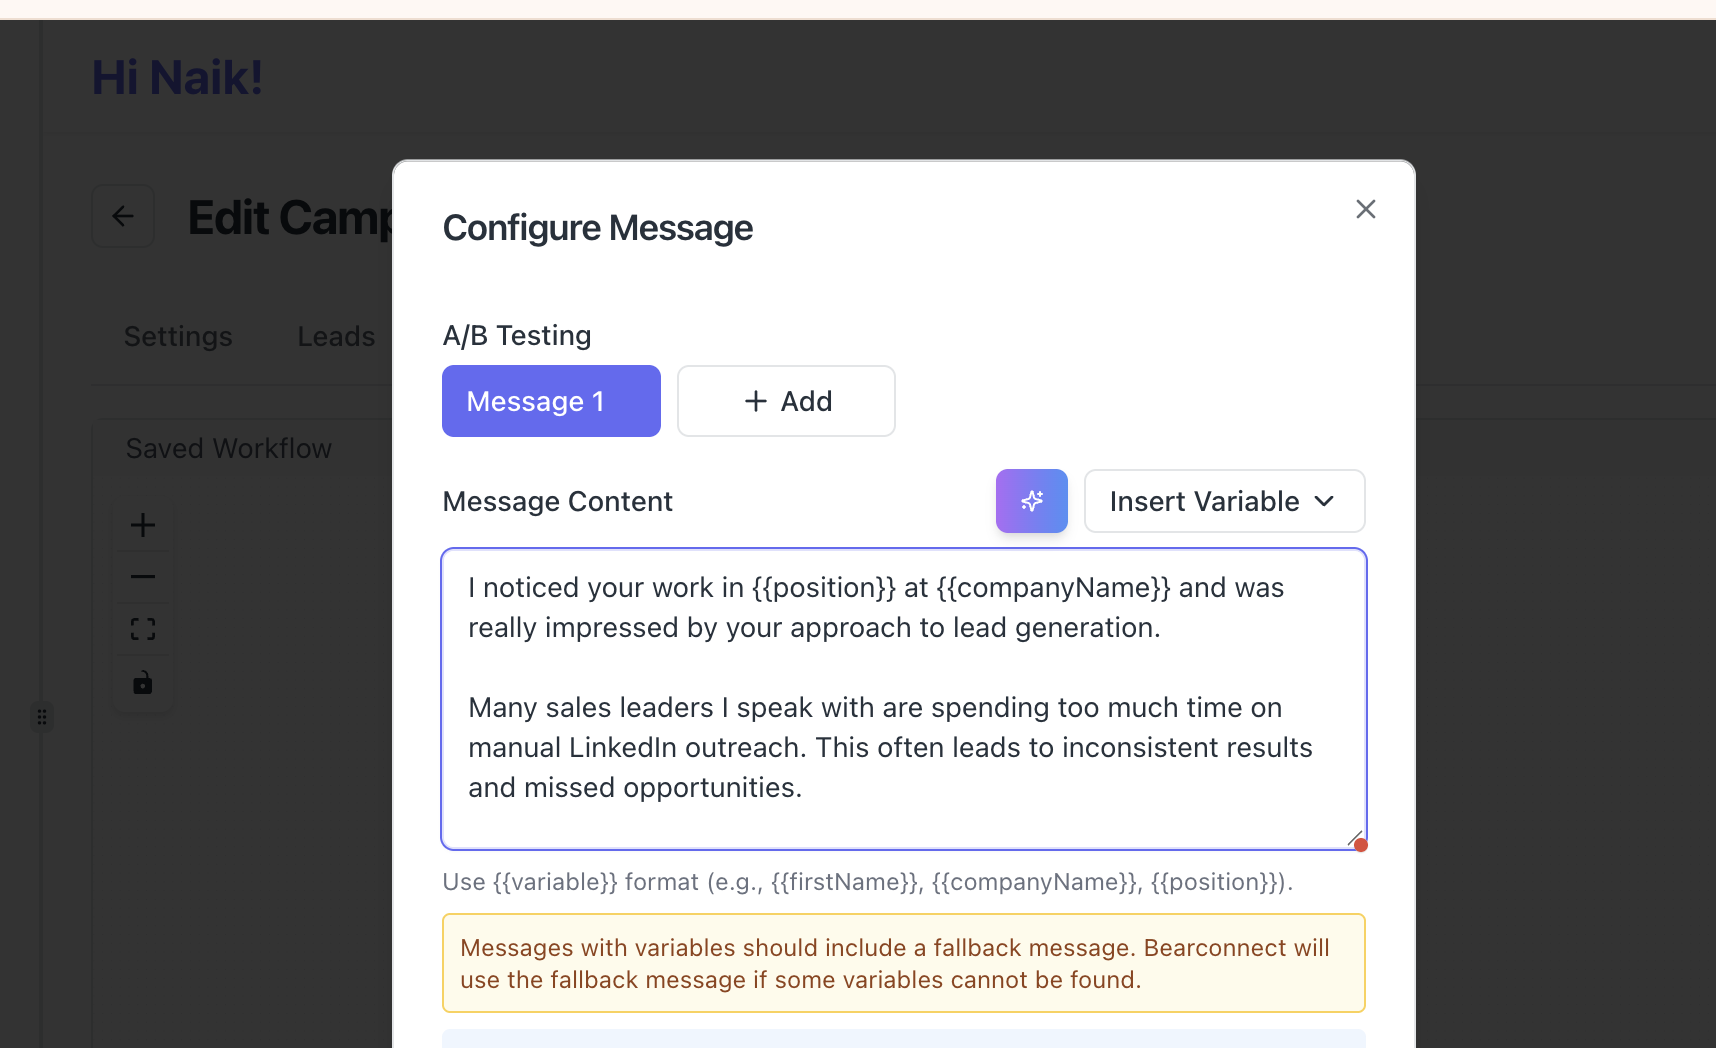Add a new A/B testing message

coord(786,401)
